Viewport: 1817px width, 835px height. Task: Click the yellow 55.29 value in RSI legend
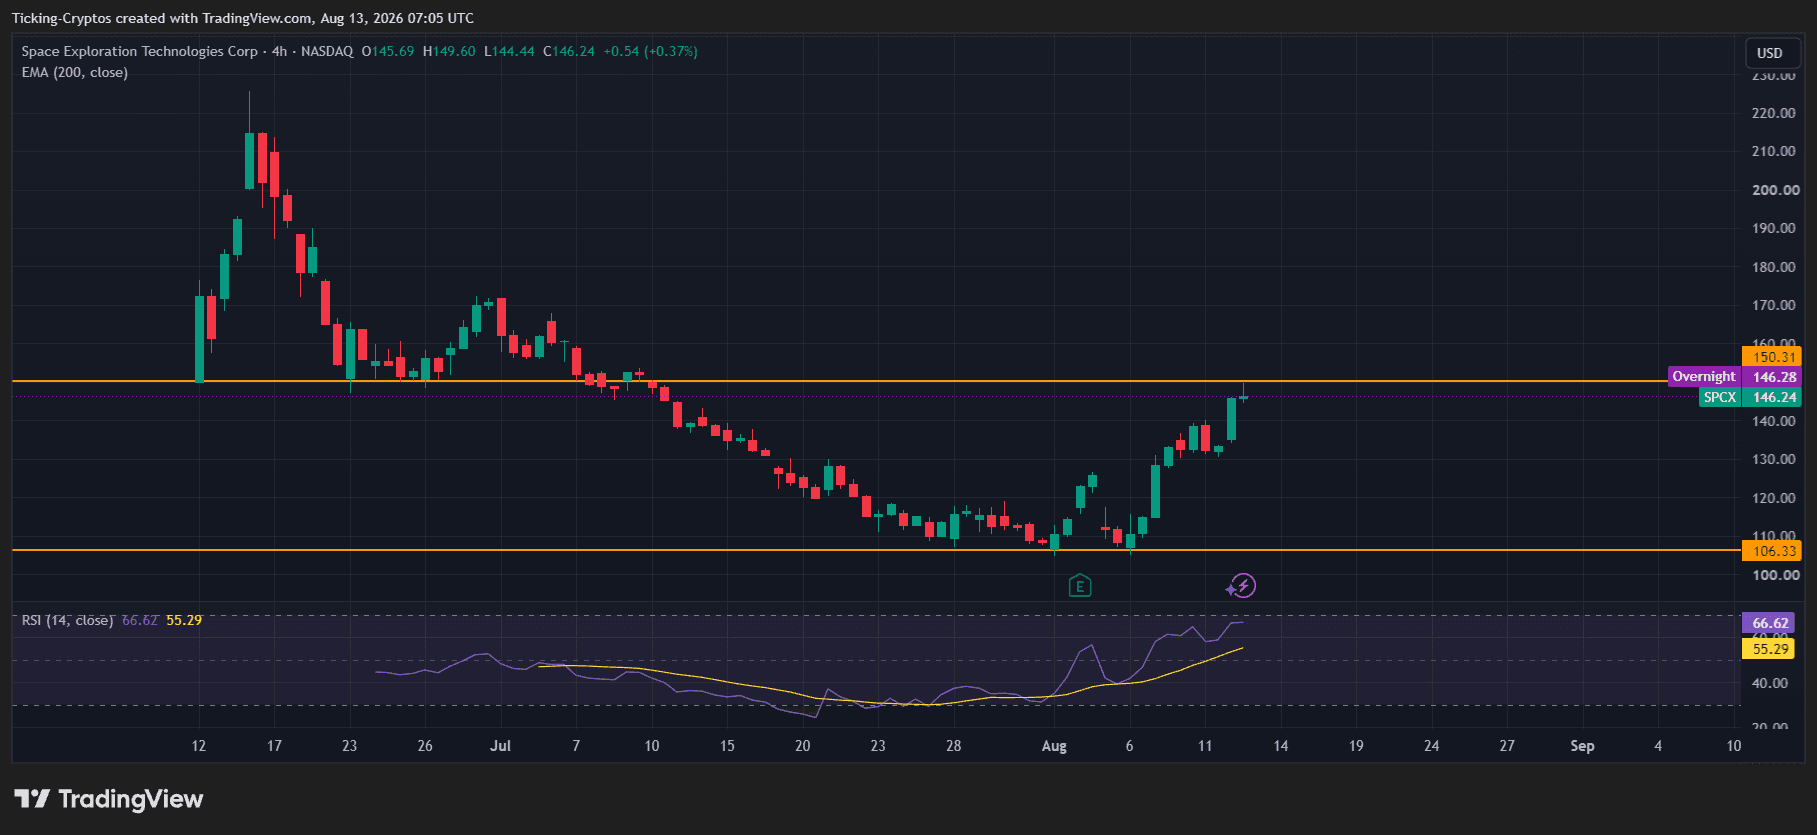(x=184, y=620)
